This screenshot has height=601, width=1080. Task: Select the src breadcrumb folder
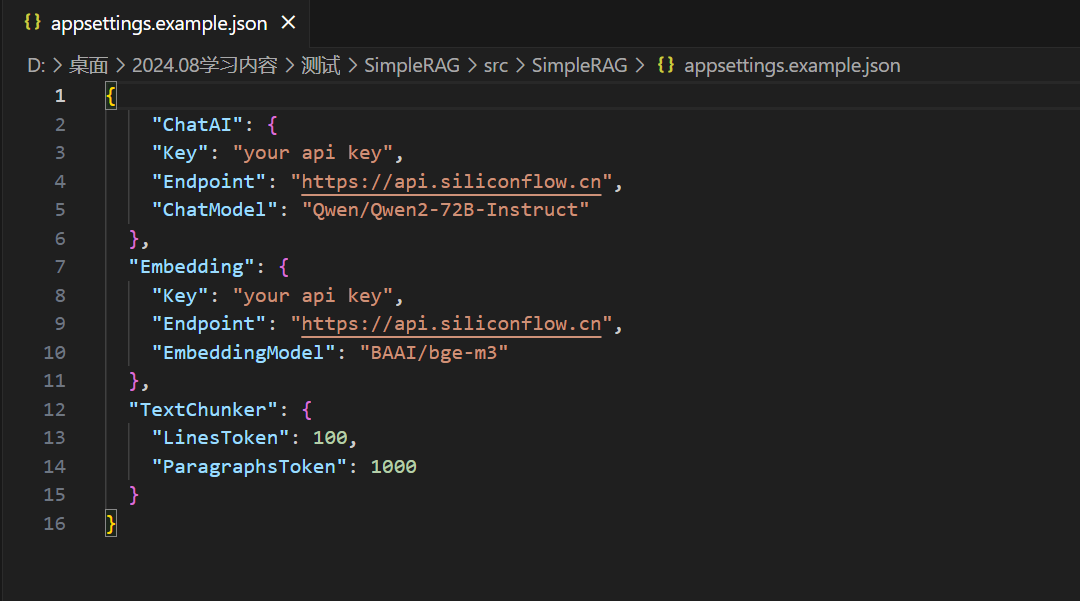(495, 65)
